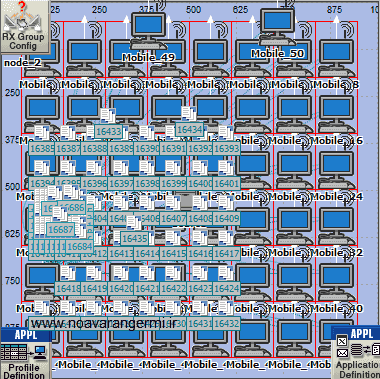380x379 pixels.
Task: Click the packet icon above label 16433
Action: point(108,116)
